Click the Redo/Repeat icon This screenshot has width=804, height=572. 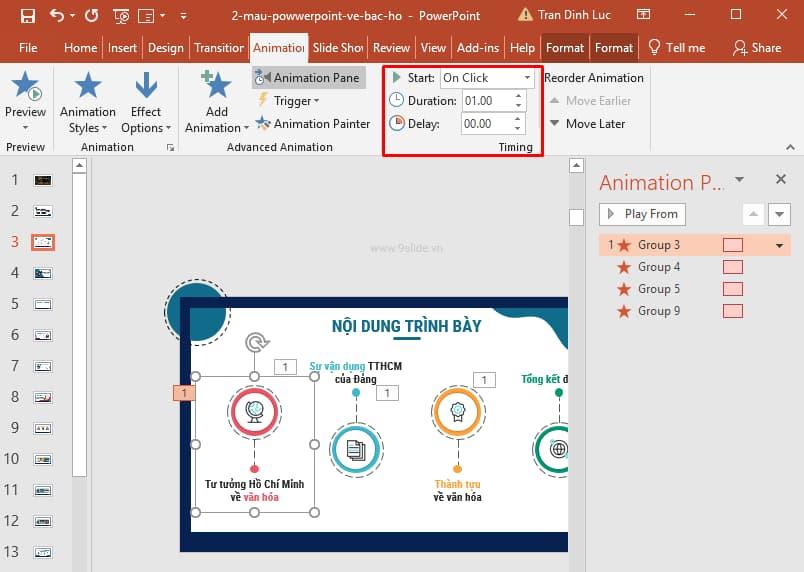pyautogui.click(x=92, y=16)
